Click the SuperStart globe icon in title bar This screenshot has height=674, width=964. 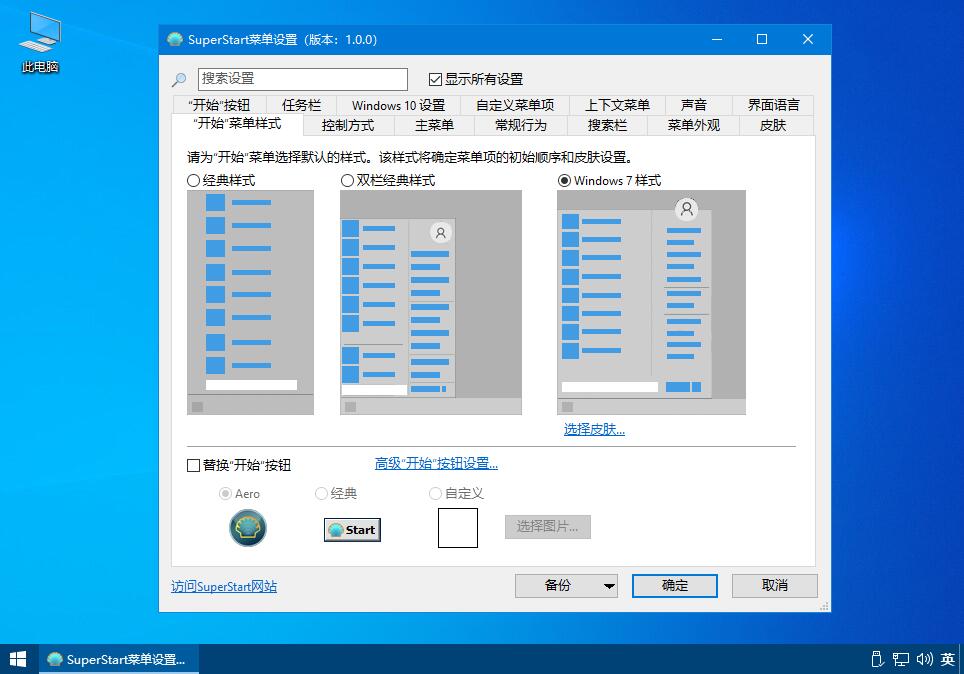(x=175, y=38)
